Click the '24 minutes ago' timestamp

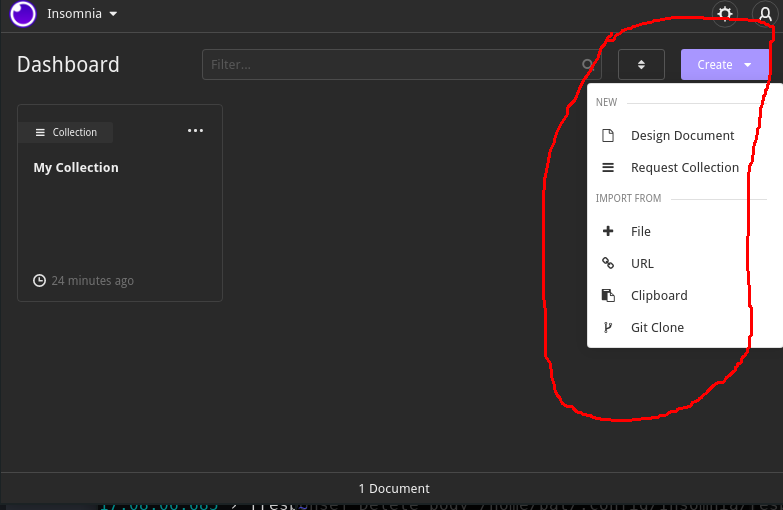(x=93, y=281)
